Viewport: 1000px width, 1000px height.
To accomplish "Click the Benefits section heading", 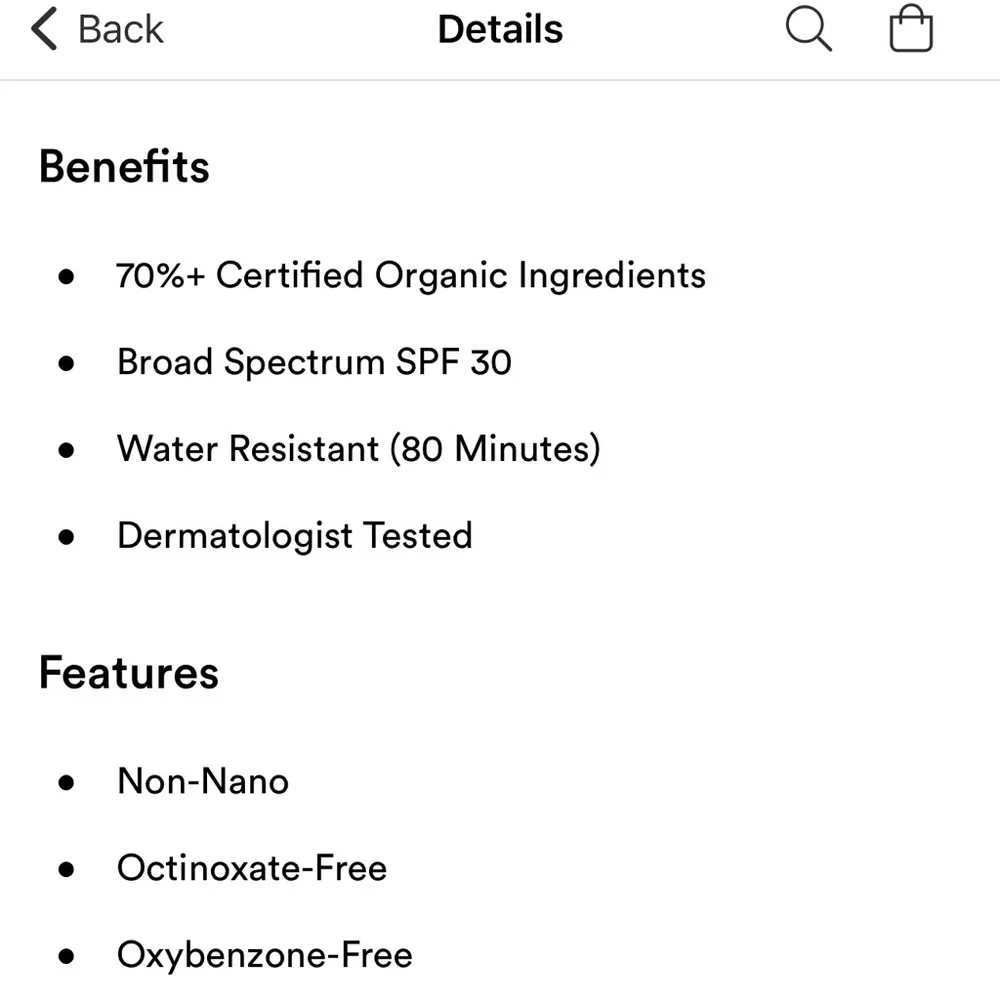I will pos(124,166).
